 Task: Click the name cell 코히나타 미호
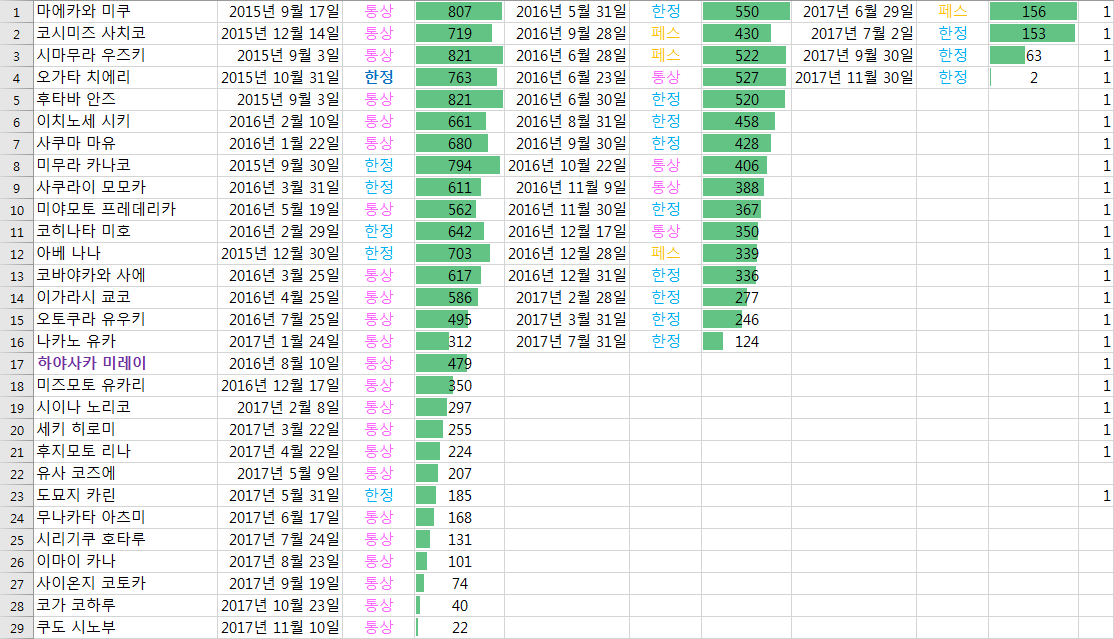click(x=125, y=232)
